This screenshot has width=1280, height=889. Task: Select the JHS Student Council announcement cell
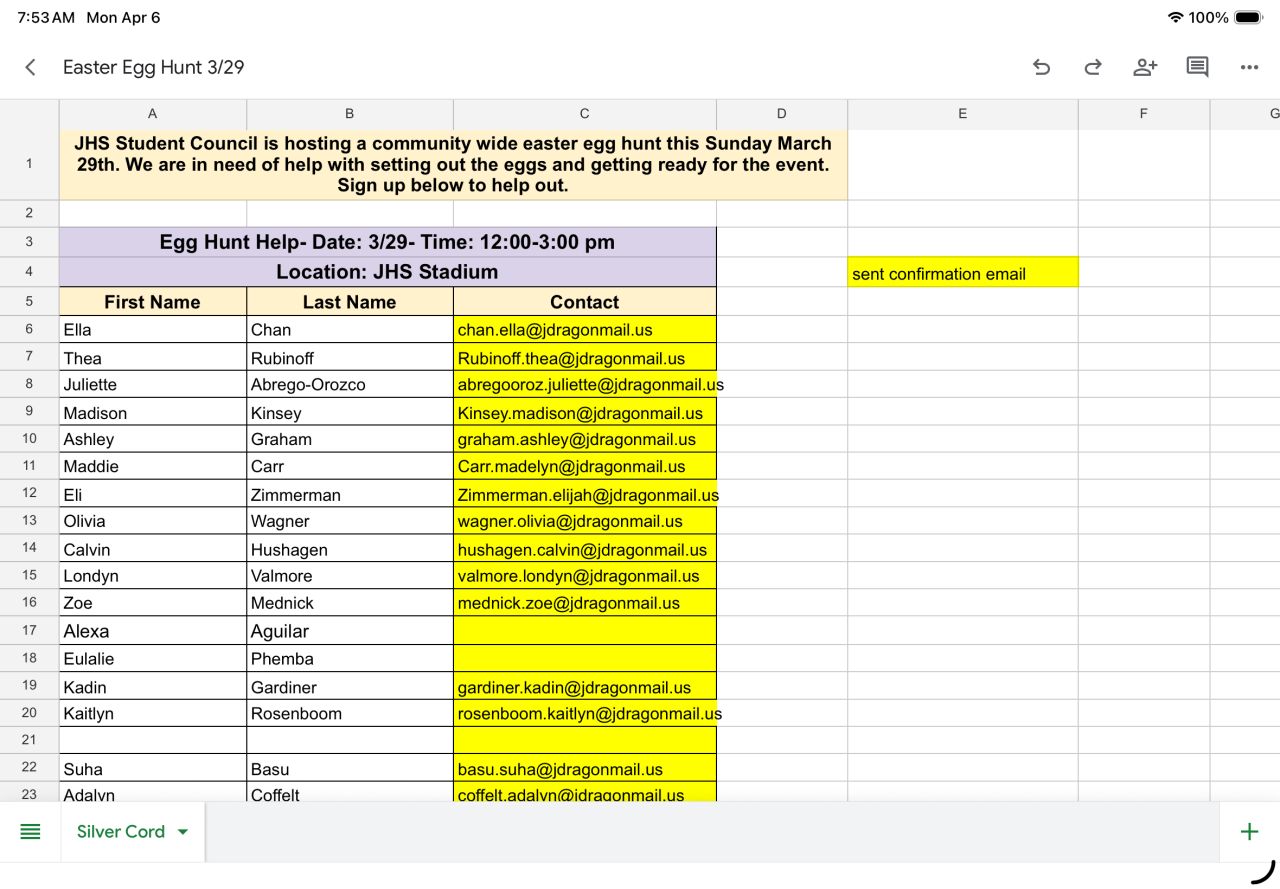tap(453, 164)
